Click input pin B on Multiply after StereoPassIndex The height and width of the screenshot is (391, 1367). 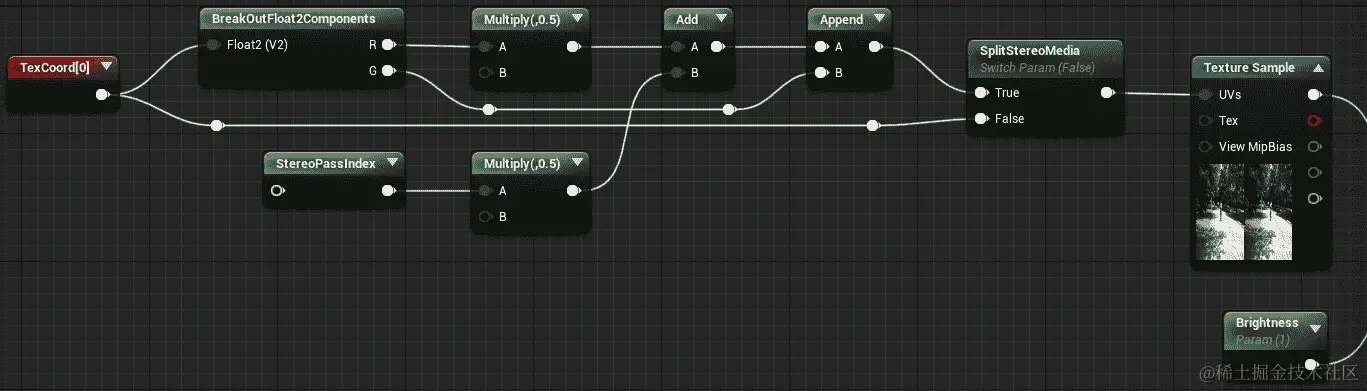485,216
